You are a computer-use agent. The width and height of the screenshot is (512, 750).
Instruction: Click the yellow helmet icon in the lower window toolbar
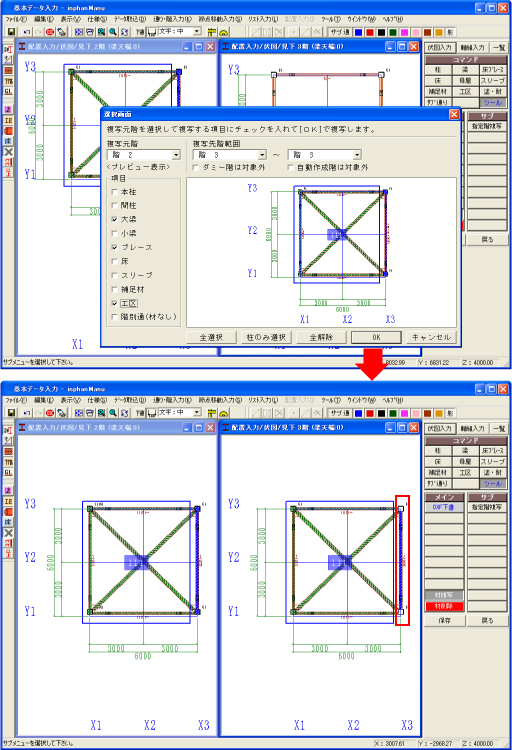click(x=223, y=413)
